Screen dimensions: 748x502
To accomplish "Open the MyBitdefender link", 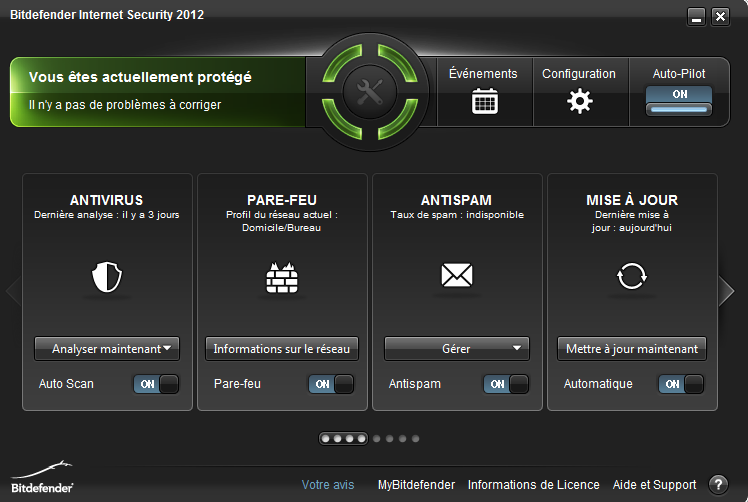I will tap(416, 485).
